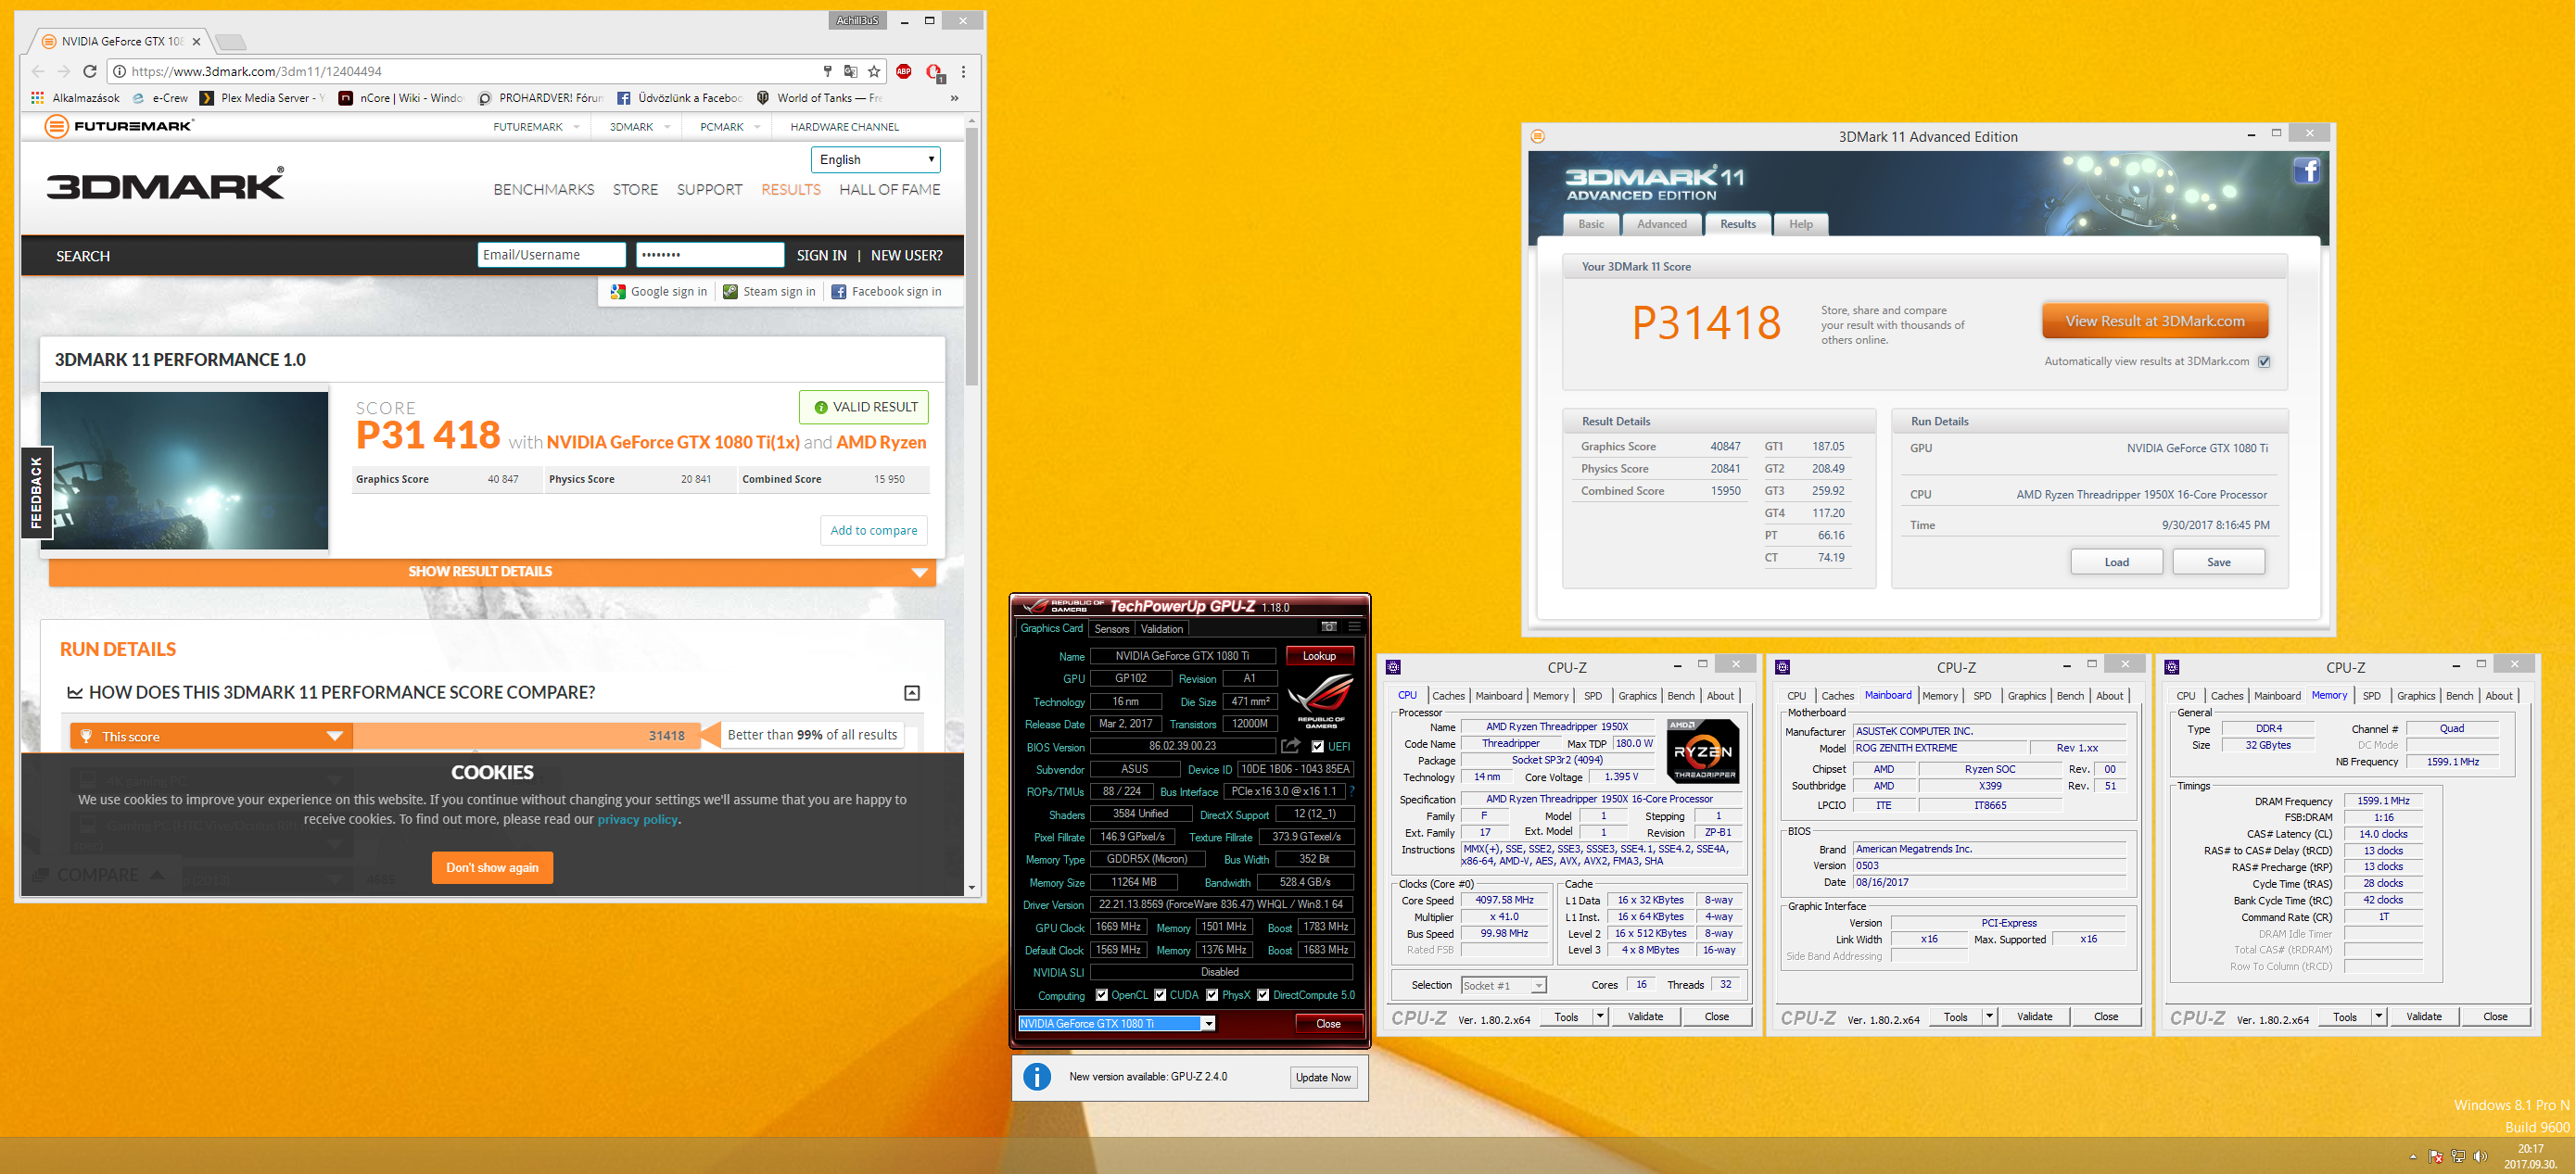
Task: Open the Alkalmazások apps bookmark
Action: (x=76, y=98)
